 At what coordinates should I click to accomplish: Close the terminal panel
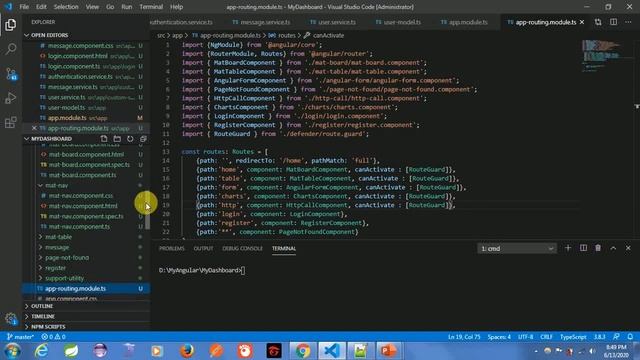[628, 248]
